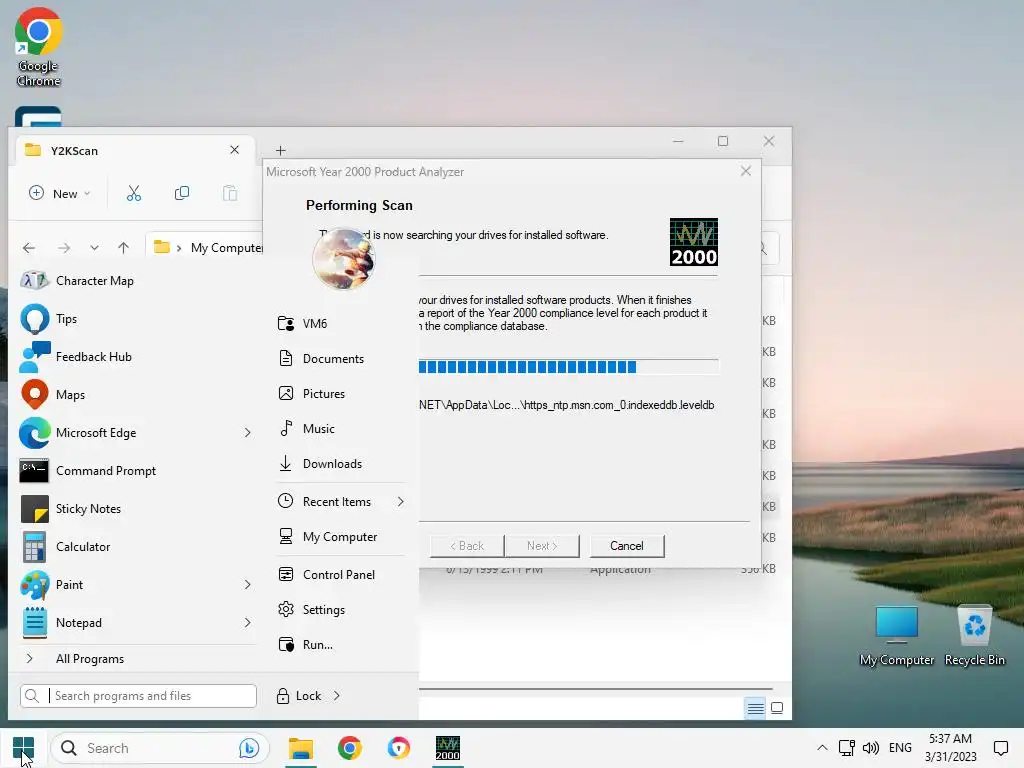The image size is (1024, 768).
Task: Show hidden system tray icons
Action: (x=822, y=748)
